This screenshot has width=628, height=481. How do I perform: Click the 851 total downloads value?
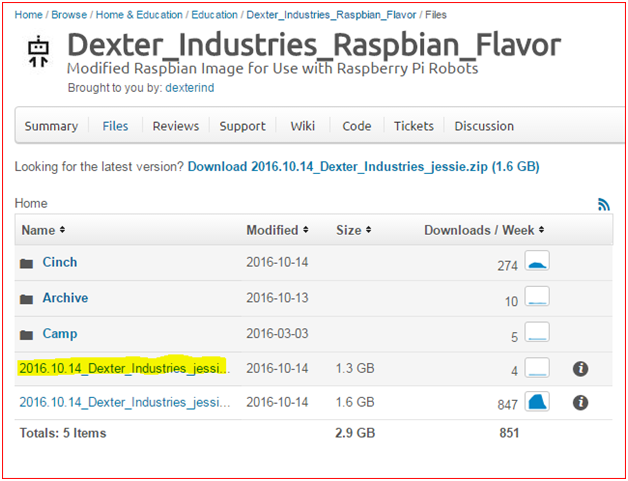[x=509, y=433]
